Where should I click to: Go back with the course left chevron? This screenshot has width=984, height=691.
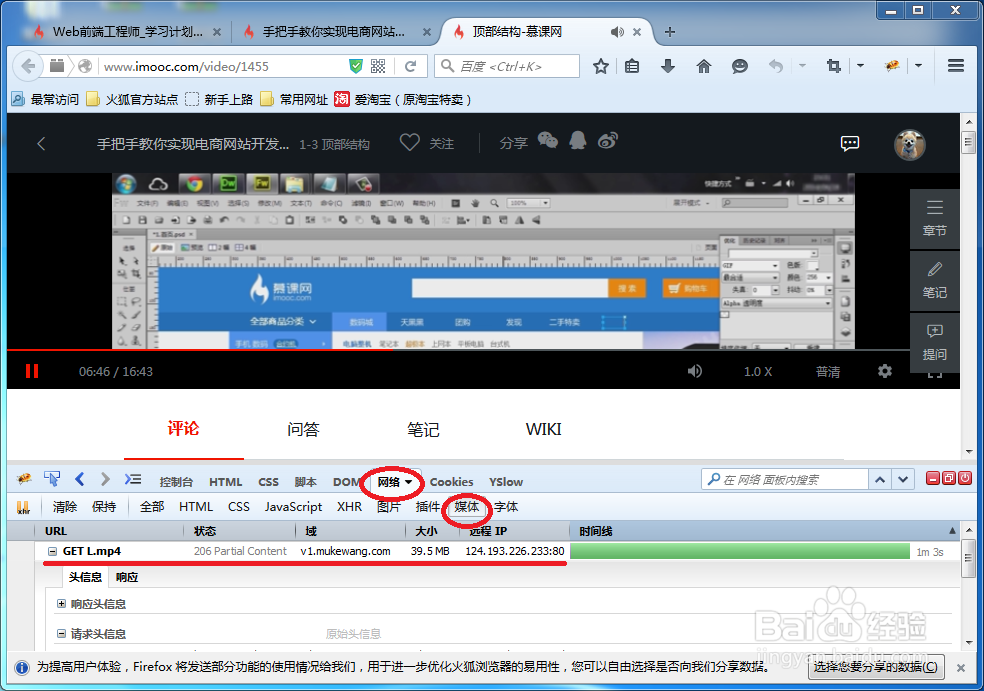(41, 144)
